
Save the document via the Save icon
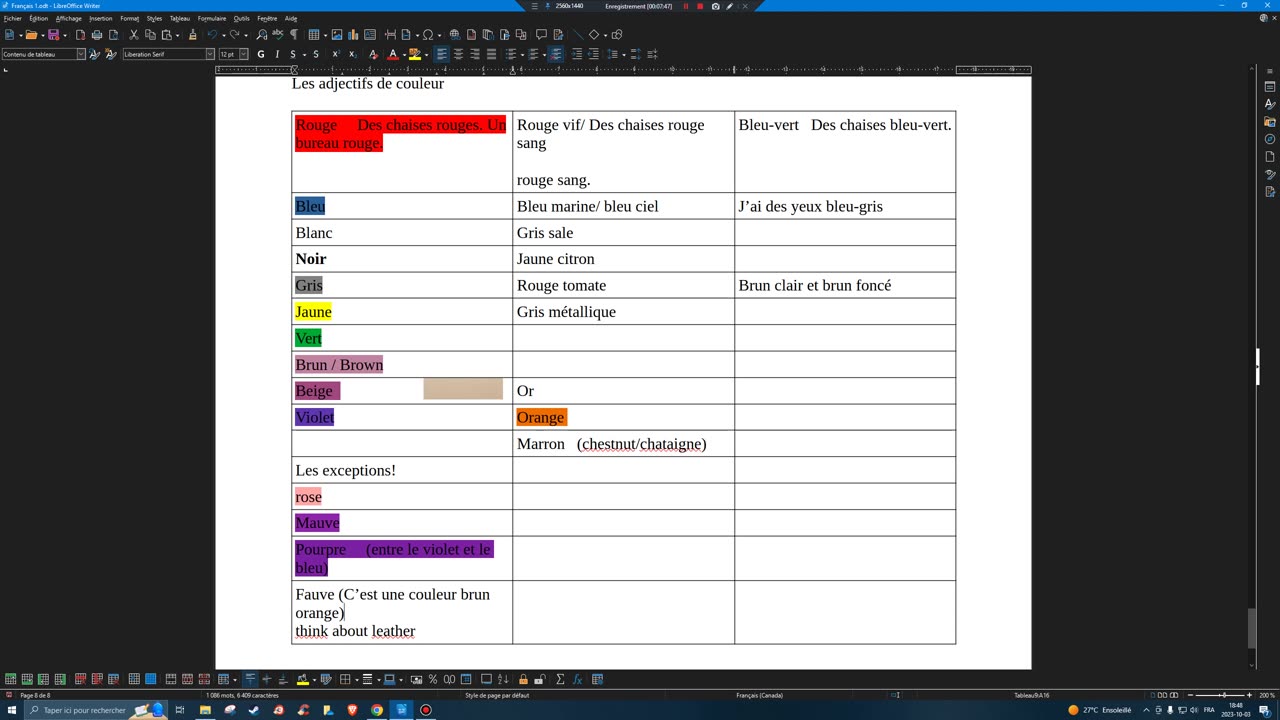tap(53, 35)
